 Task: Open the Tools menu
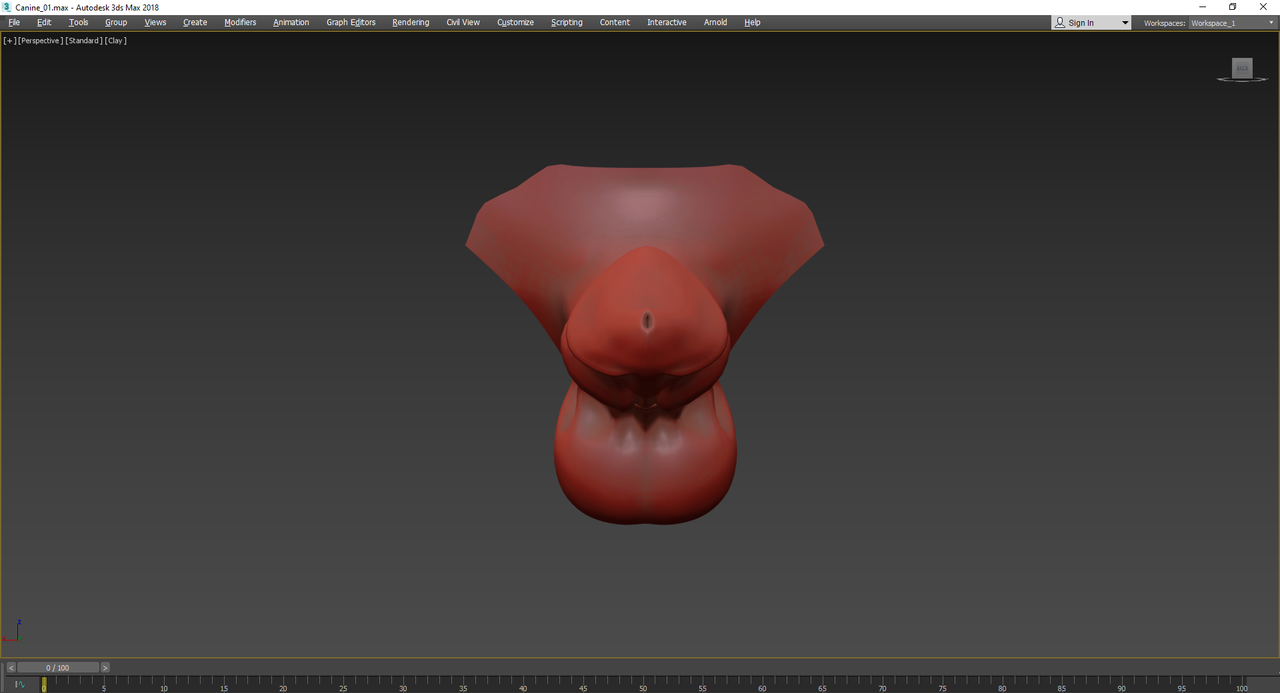pyautogui.click(x=79, y=22)
